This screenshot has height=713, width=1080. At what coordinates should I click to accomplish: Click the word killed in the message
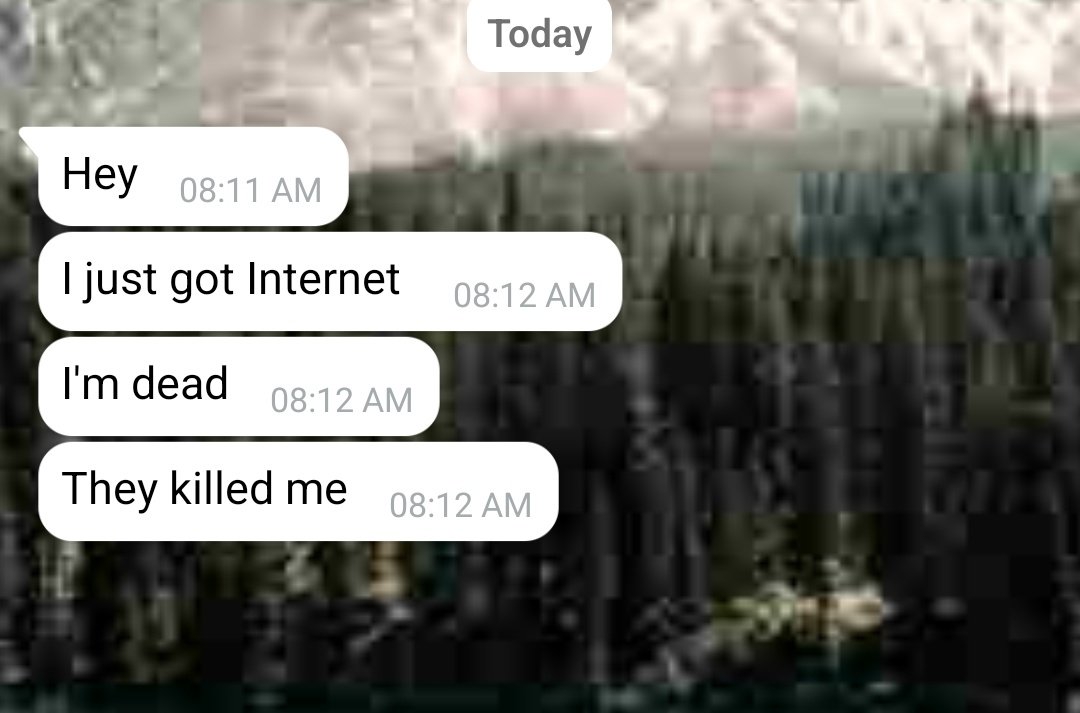(220, 488)
